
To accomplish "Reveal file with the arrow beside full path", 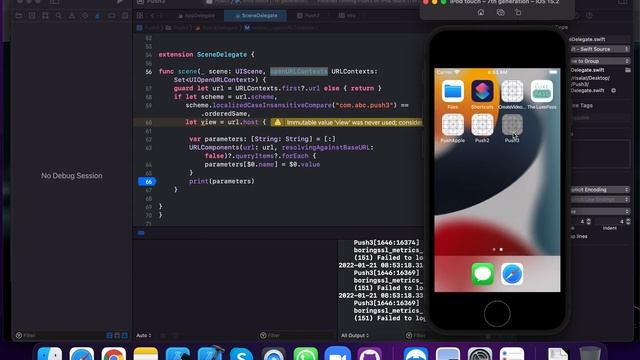I will click(613, 91).
